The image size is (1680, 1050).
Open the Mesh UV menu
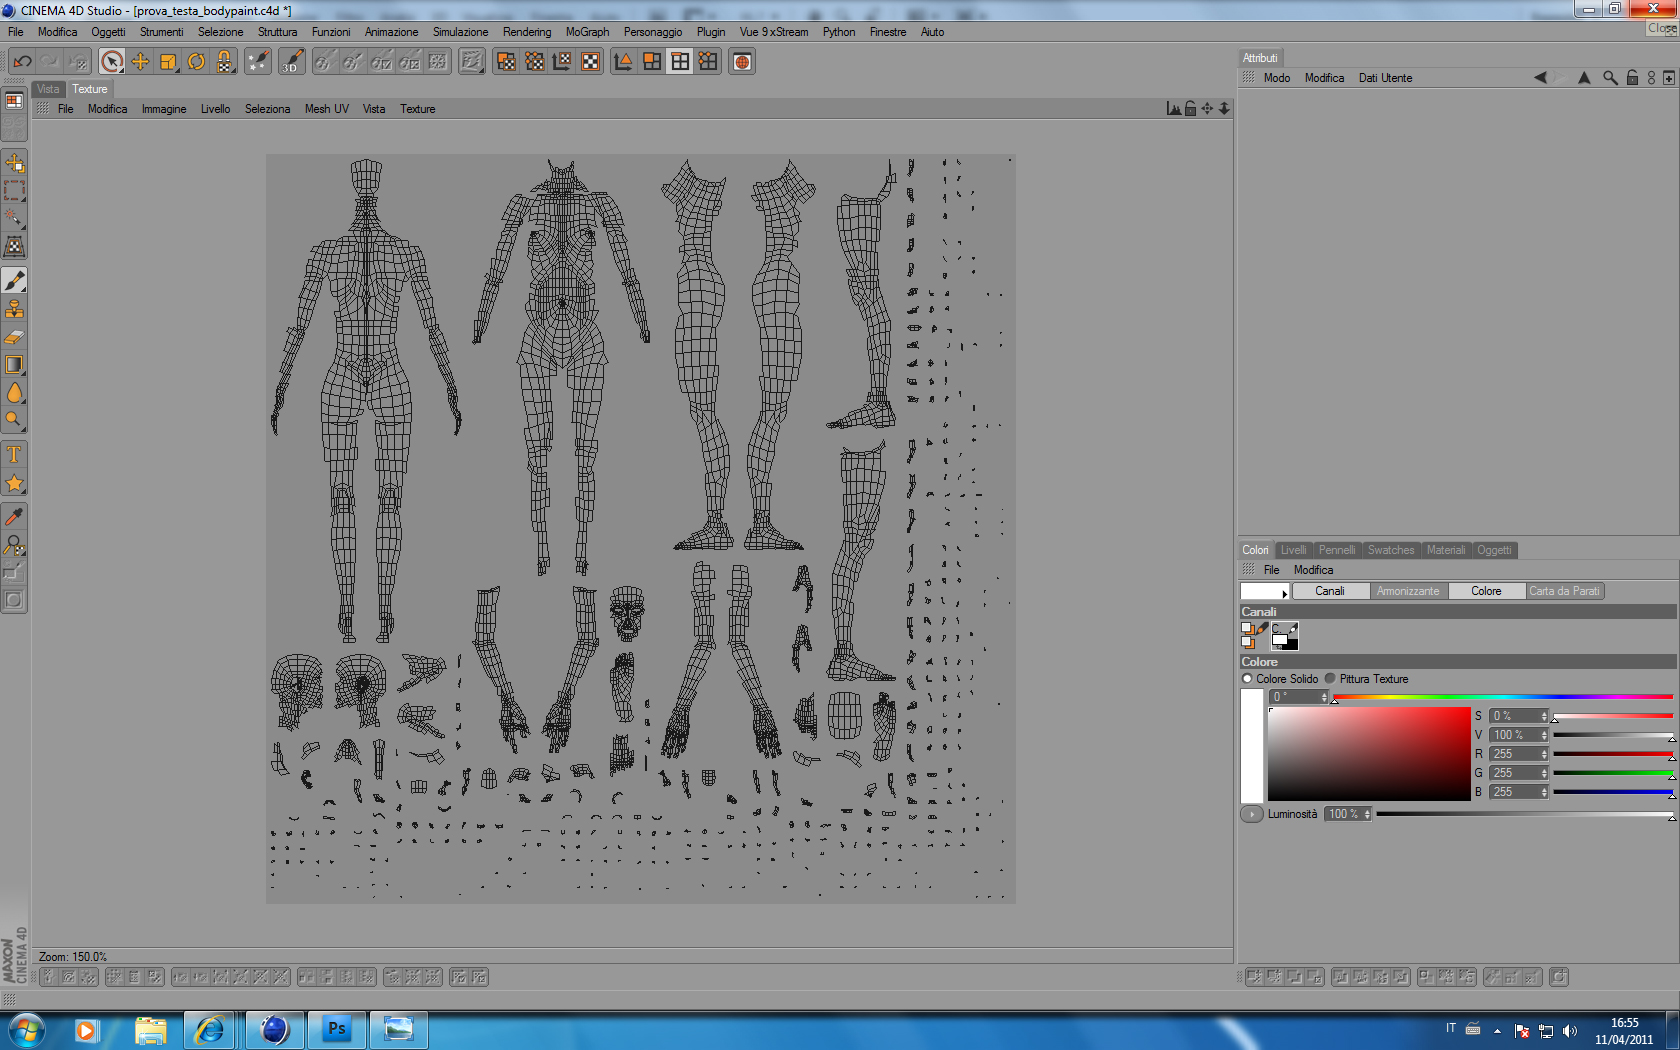point(326,109)
